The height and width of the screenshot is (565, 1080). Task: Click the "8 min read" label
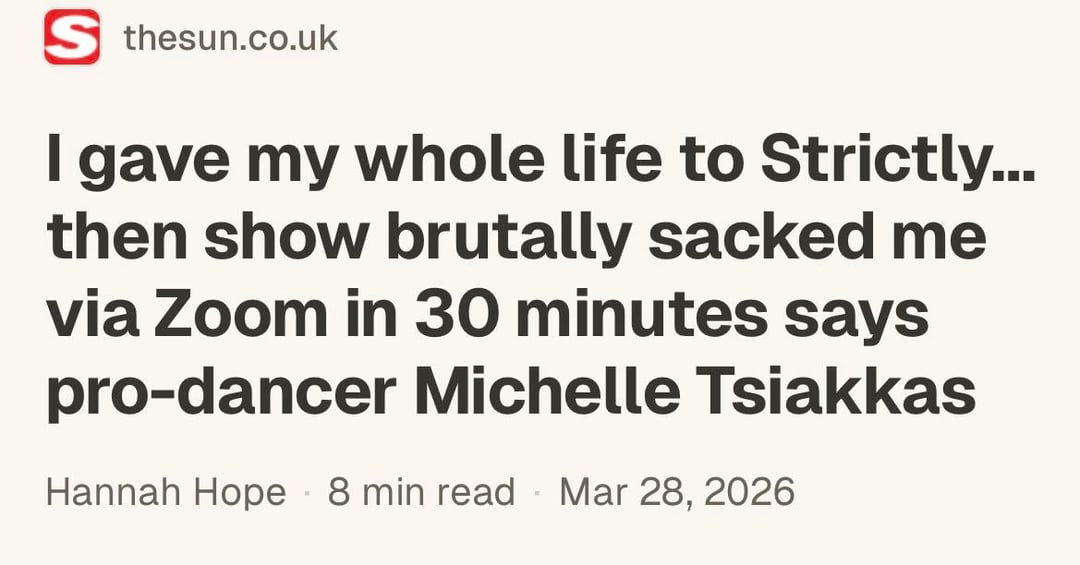click(421, 492)
